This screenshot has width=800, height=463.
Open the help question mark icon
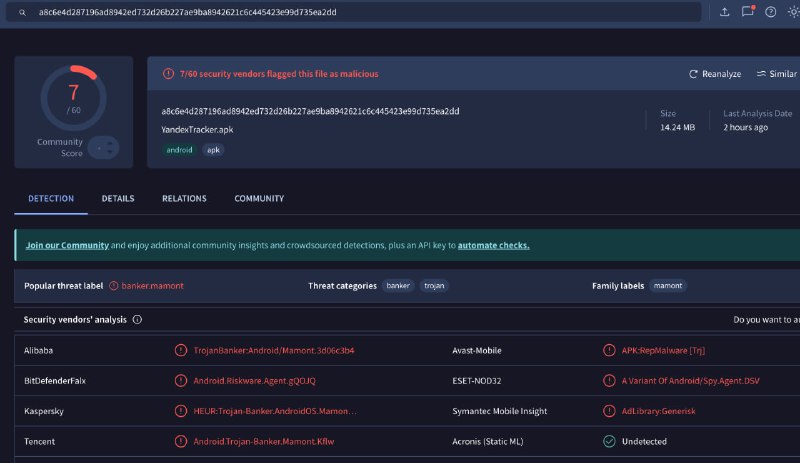770,12
